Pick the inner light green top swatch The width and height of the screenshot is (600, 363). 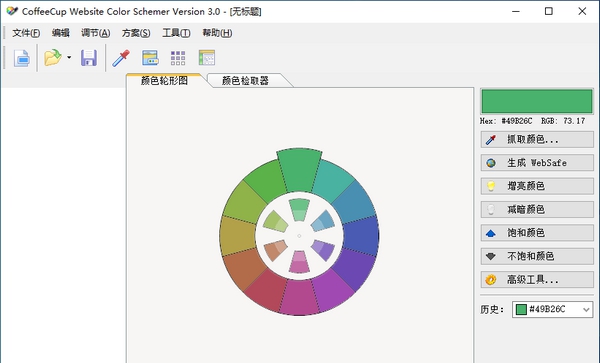[x=299, y=210]
